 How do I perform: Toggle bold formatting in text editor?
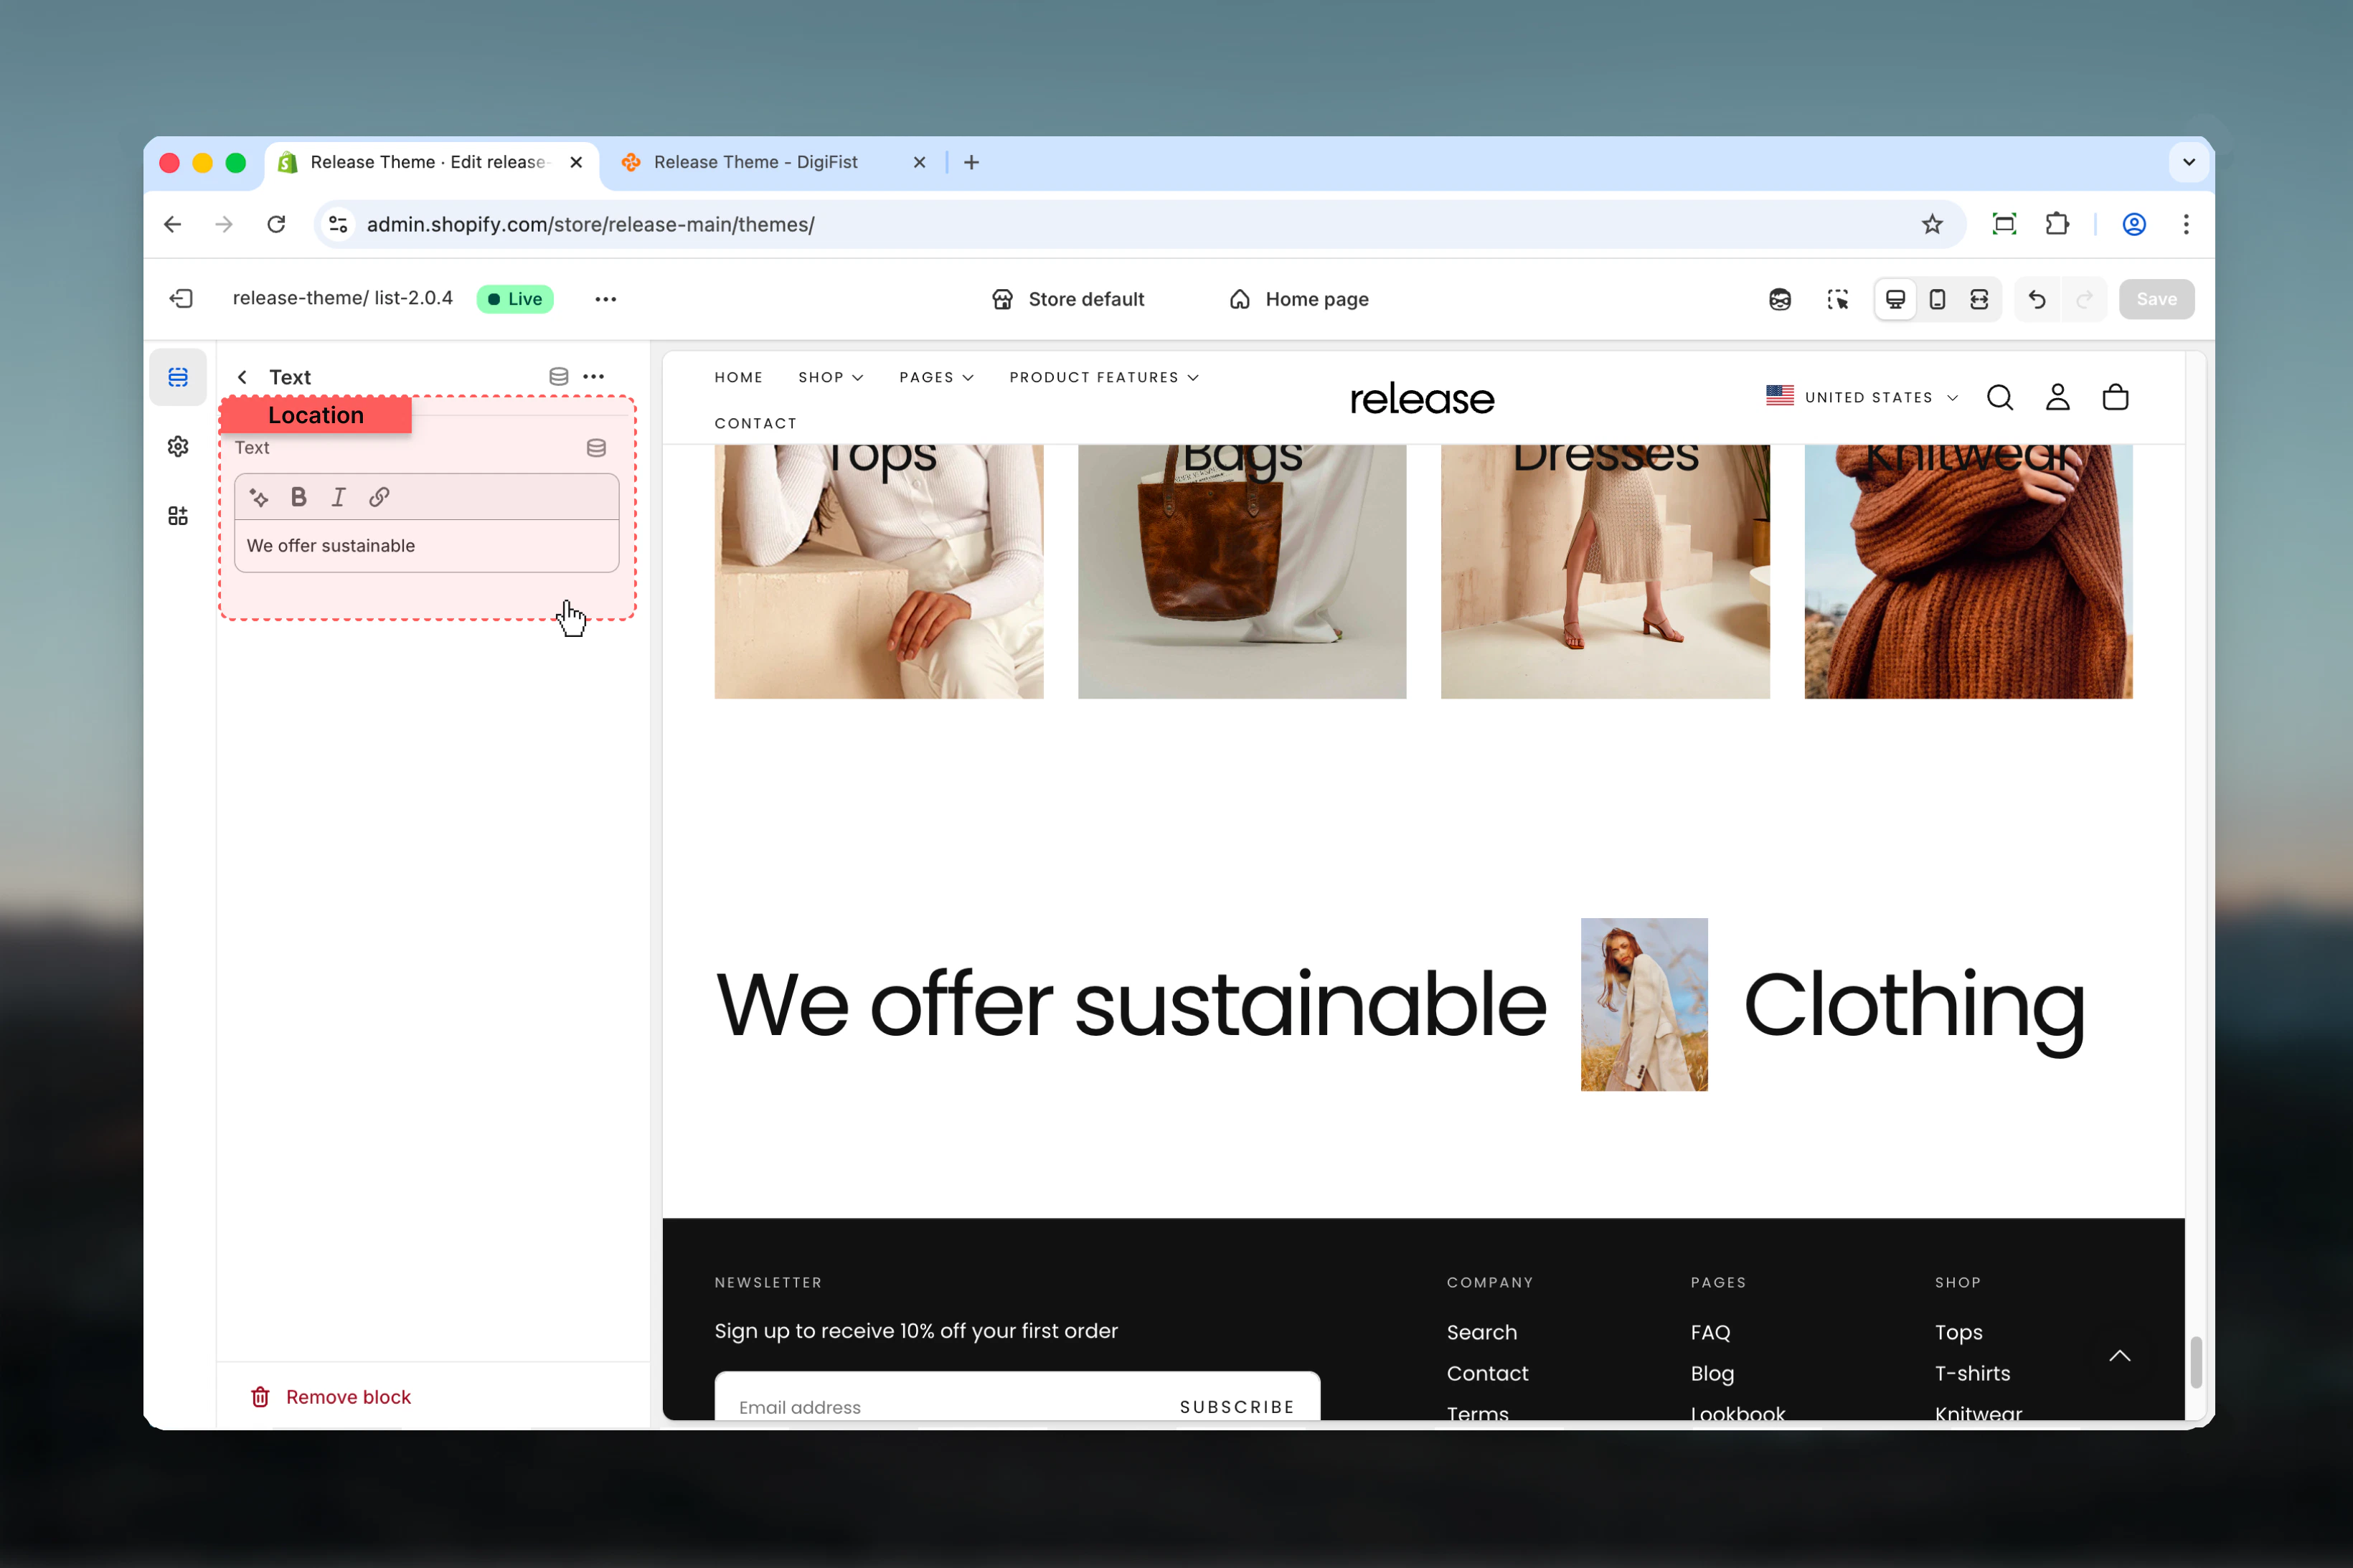point(298,497)
